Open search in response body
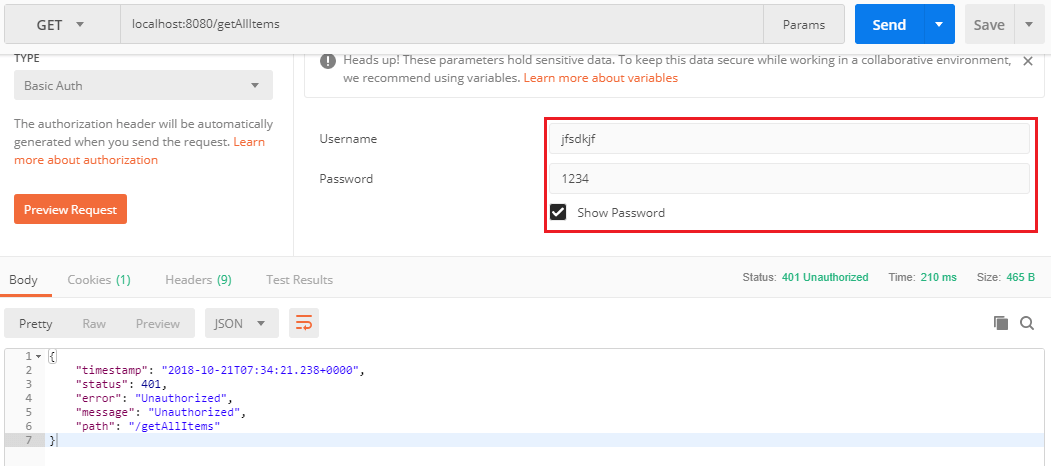 [x=1027, y=323]
